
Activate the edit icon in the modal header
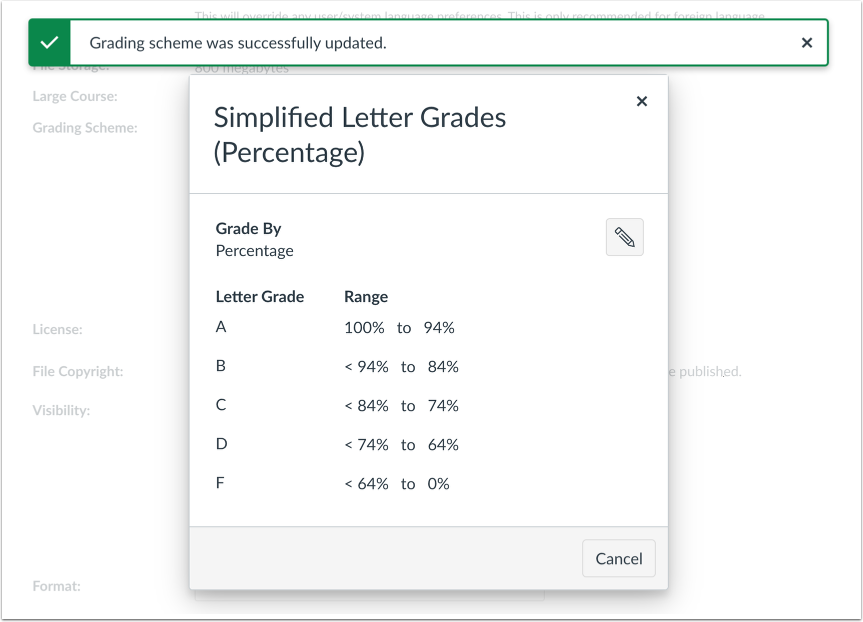point(624,237)
